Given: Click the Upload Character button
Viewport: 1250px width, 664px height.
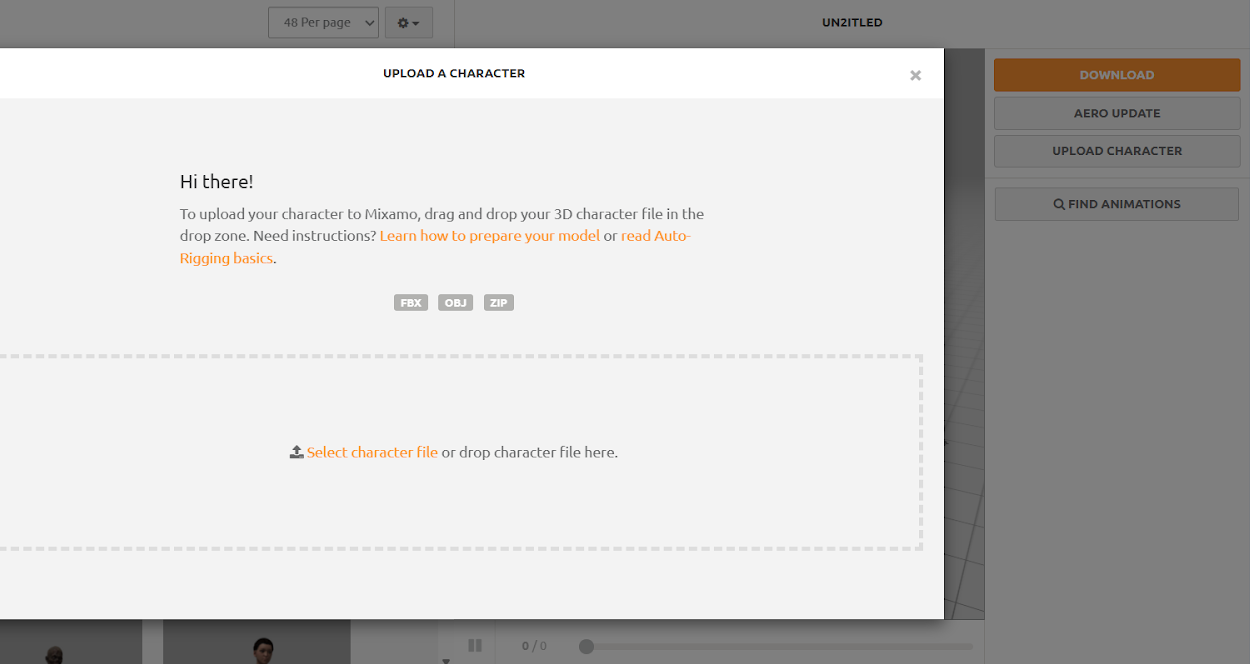Looking at the screenshot, I should [x=1117, y=151].
